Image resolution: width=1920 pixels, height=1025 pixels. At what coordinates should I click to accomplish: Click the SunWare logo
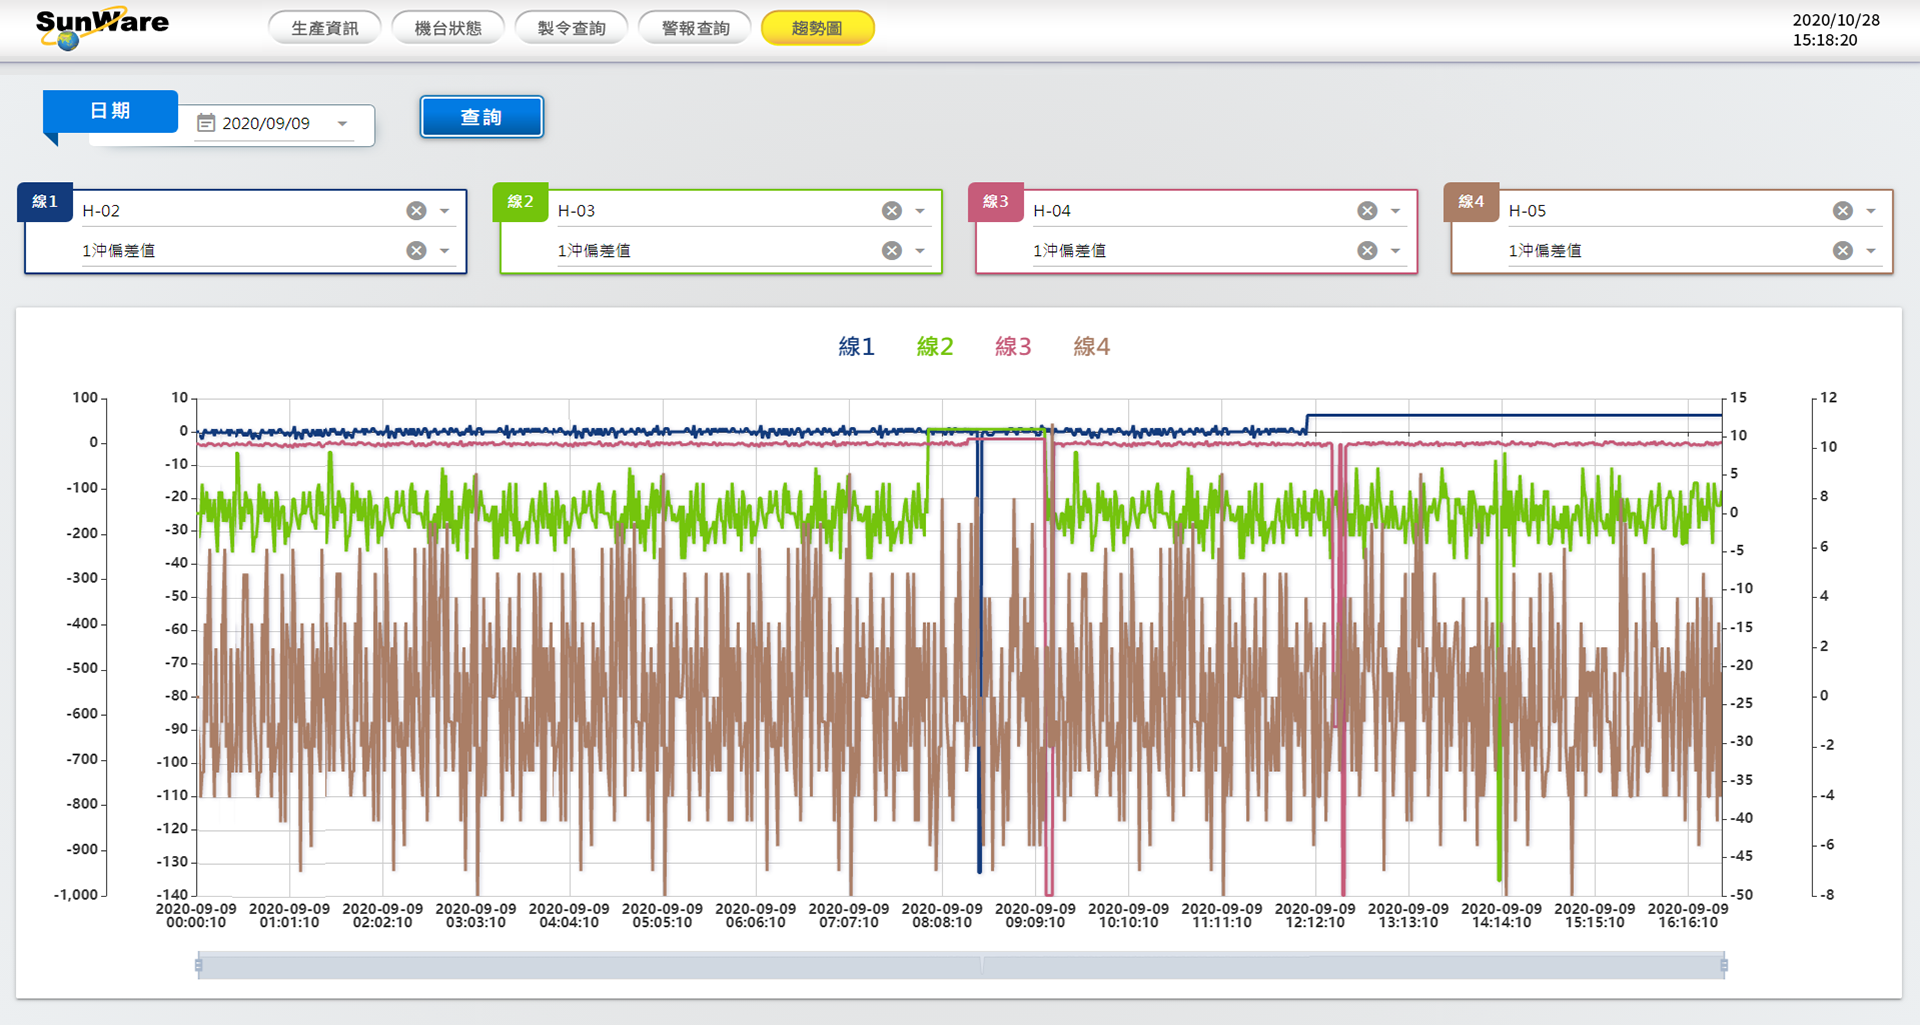[101, 28]
